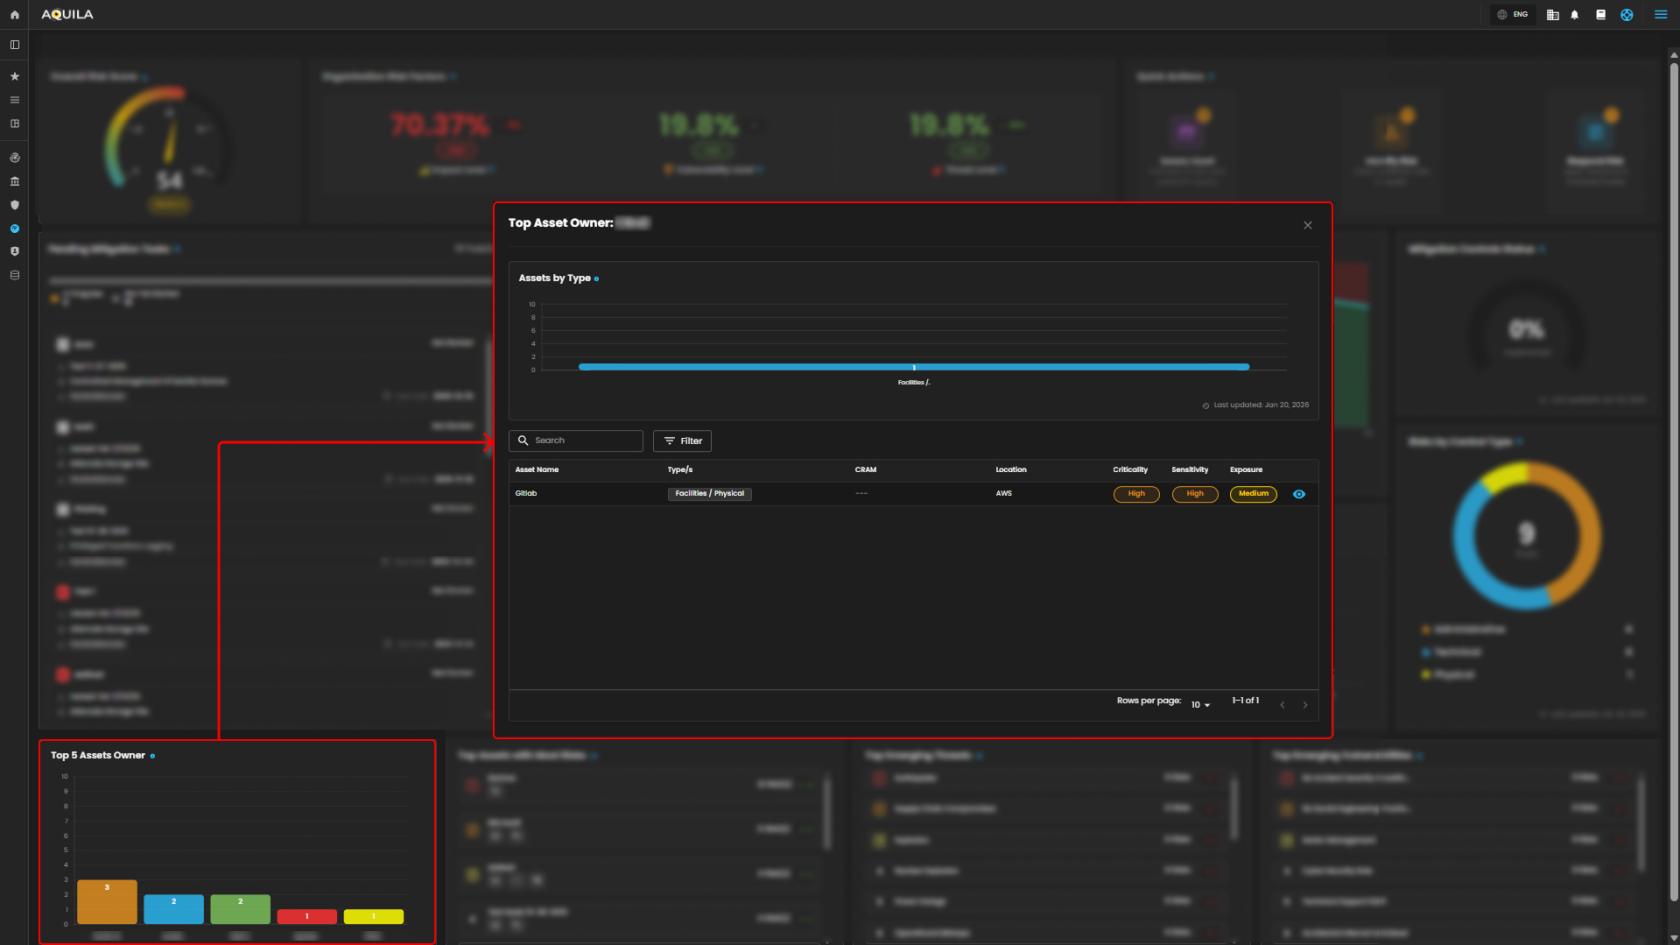Screen dimensions: 1680x945
Task: Open the ENG language selector
Action: coord(1512,15)
